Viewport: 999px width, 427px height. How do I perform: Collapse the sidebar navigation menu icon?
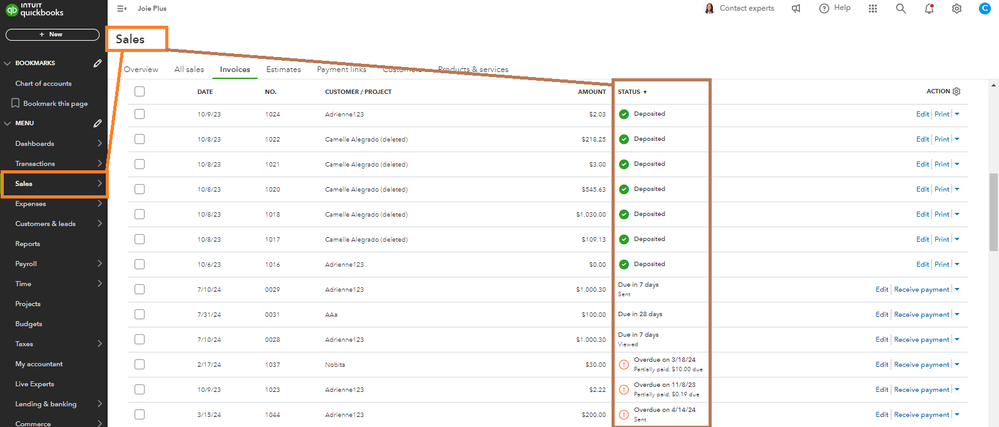click(122, 8)
